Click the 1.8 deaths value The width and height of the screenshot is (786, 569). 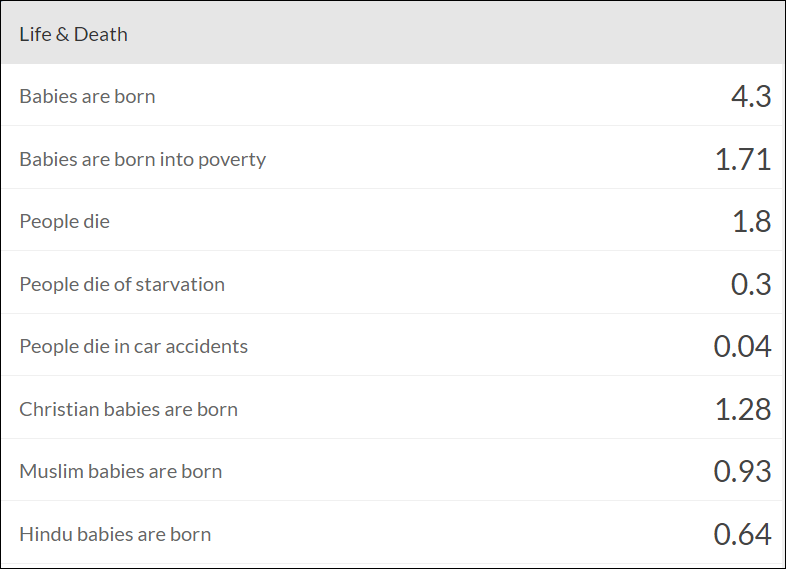click(x=751, y=222)
